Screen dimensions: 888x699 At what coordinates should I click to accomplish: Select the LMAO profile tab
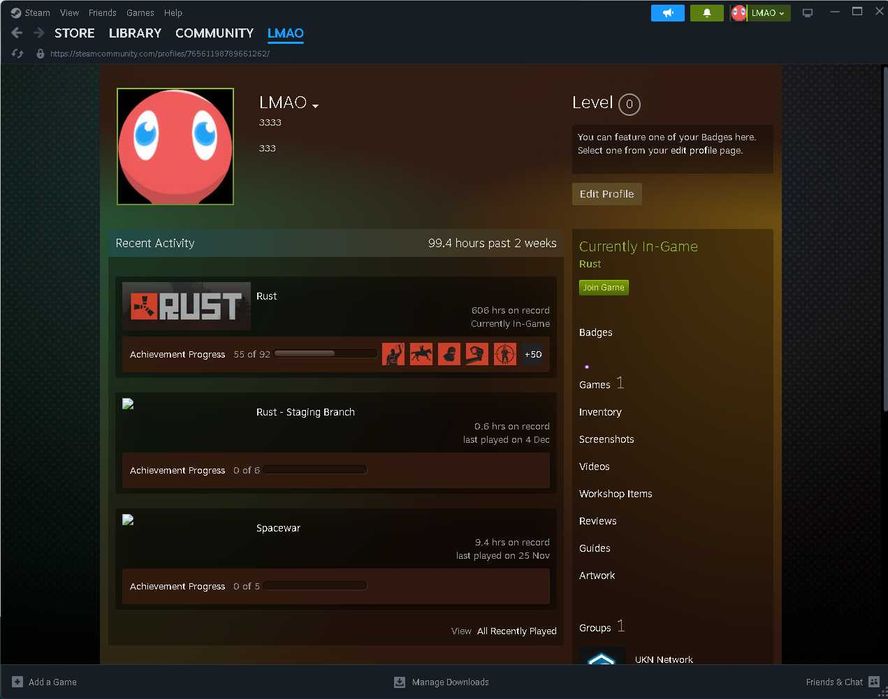point(285,33)
